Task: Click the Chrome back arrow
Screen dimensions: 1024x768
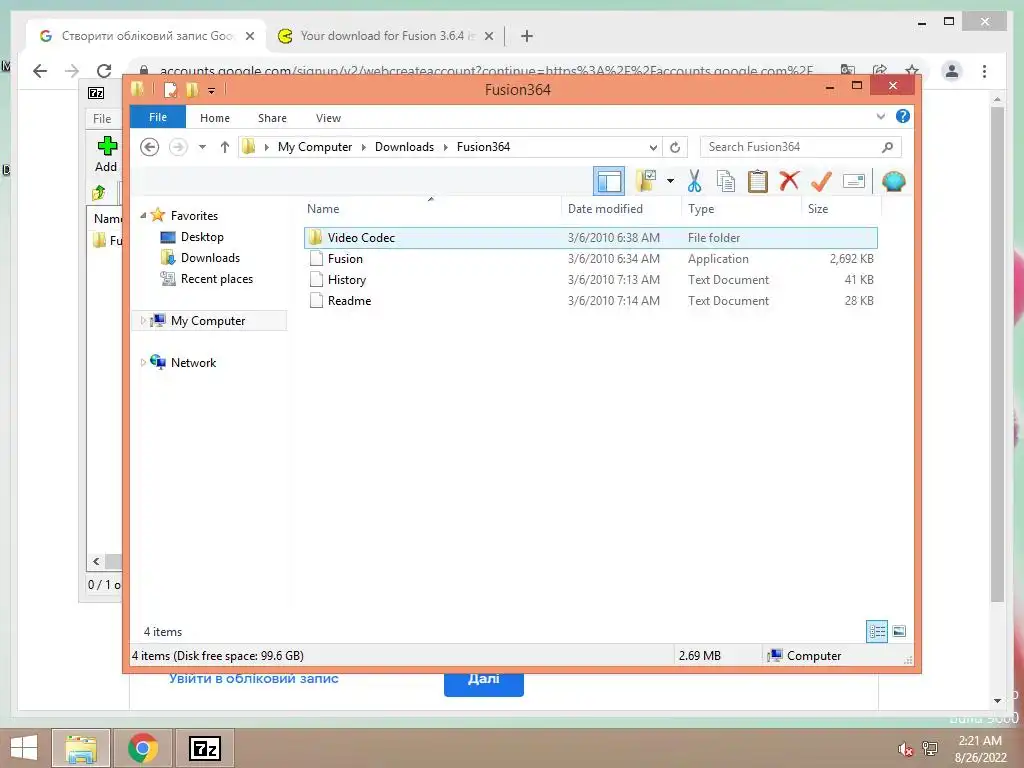Action: (40, 71)
